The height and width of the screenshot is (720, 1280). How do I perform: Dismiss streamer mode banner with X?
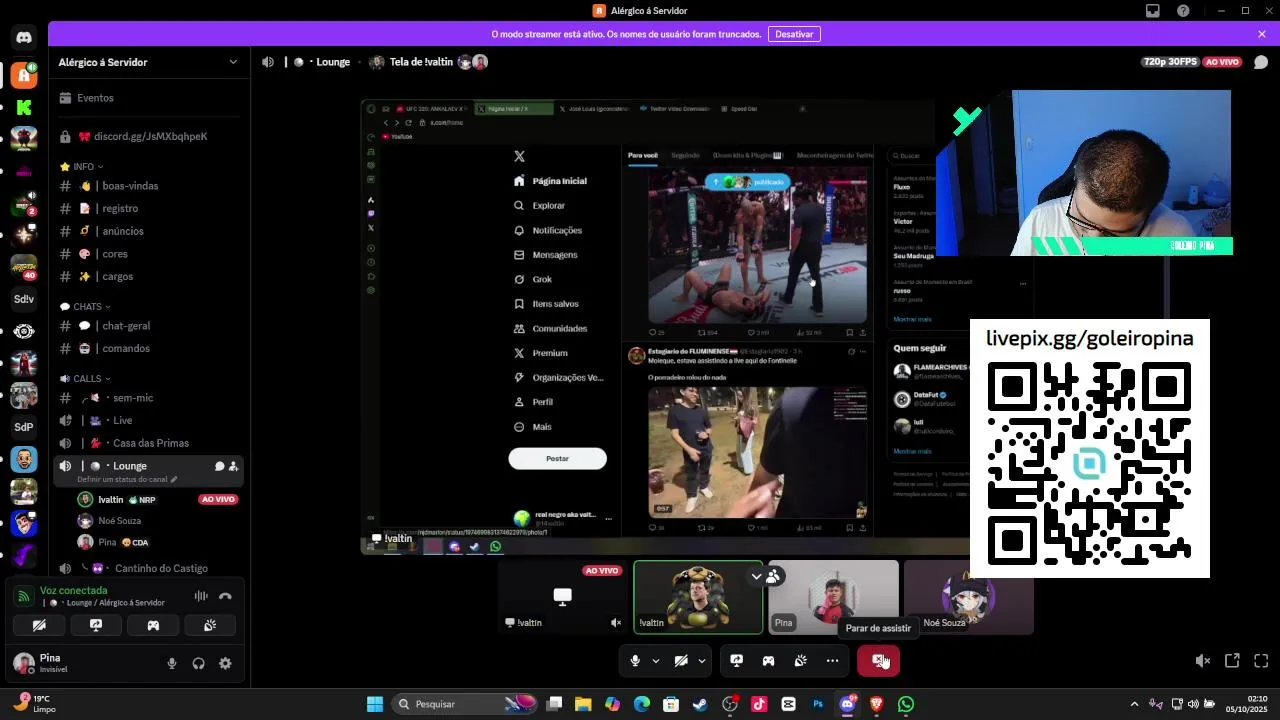(1262, 34)
